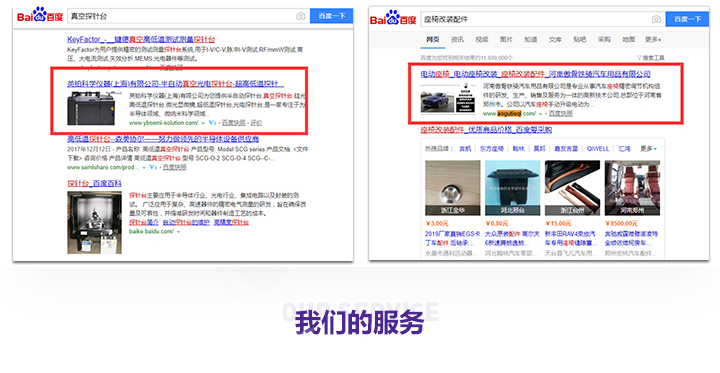Switch to the 图片 tab
Image resolution: width=720 pixels, height=373 pixels.
click(x=506, y=40)
